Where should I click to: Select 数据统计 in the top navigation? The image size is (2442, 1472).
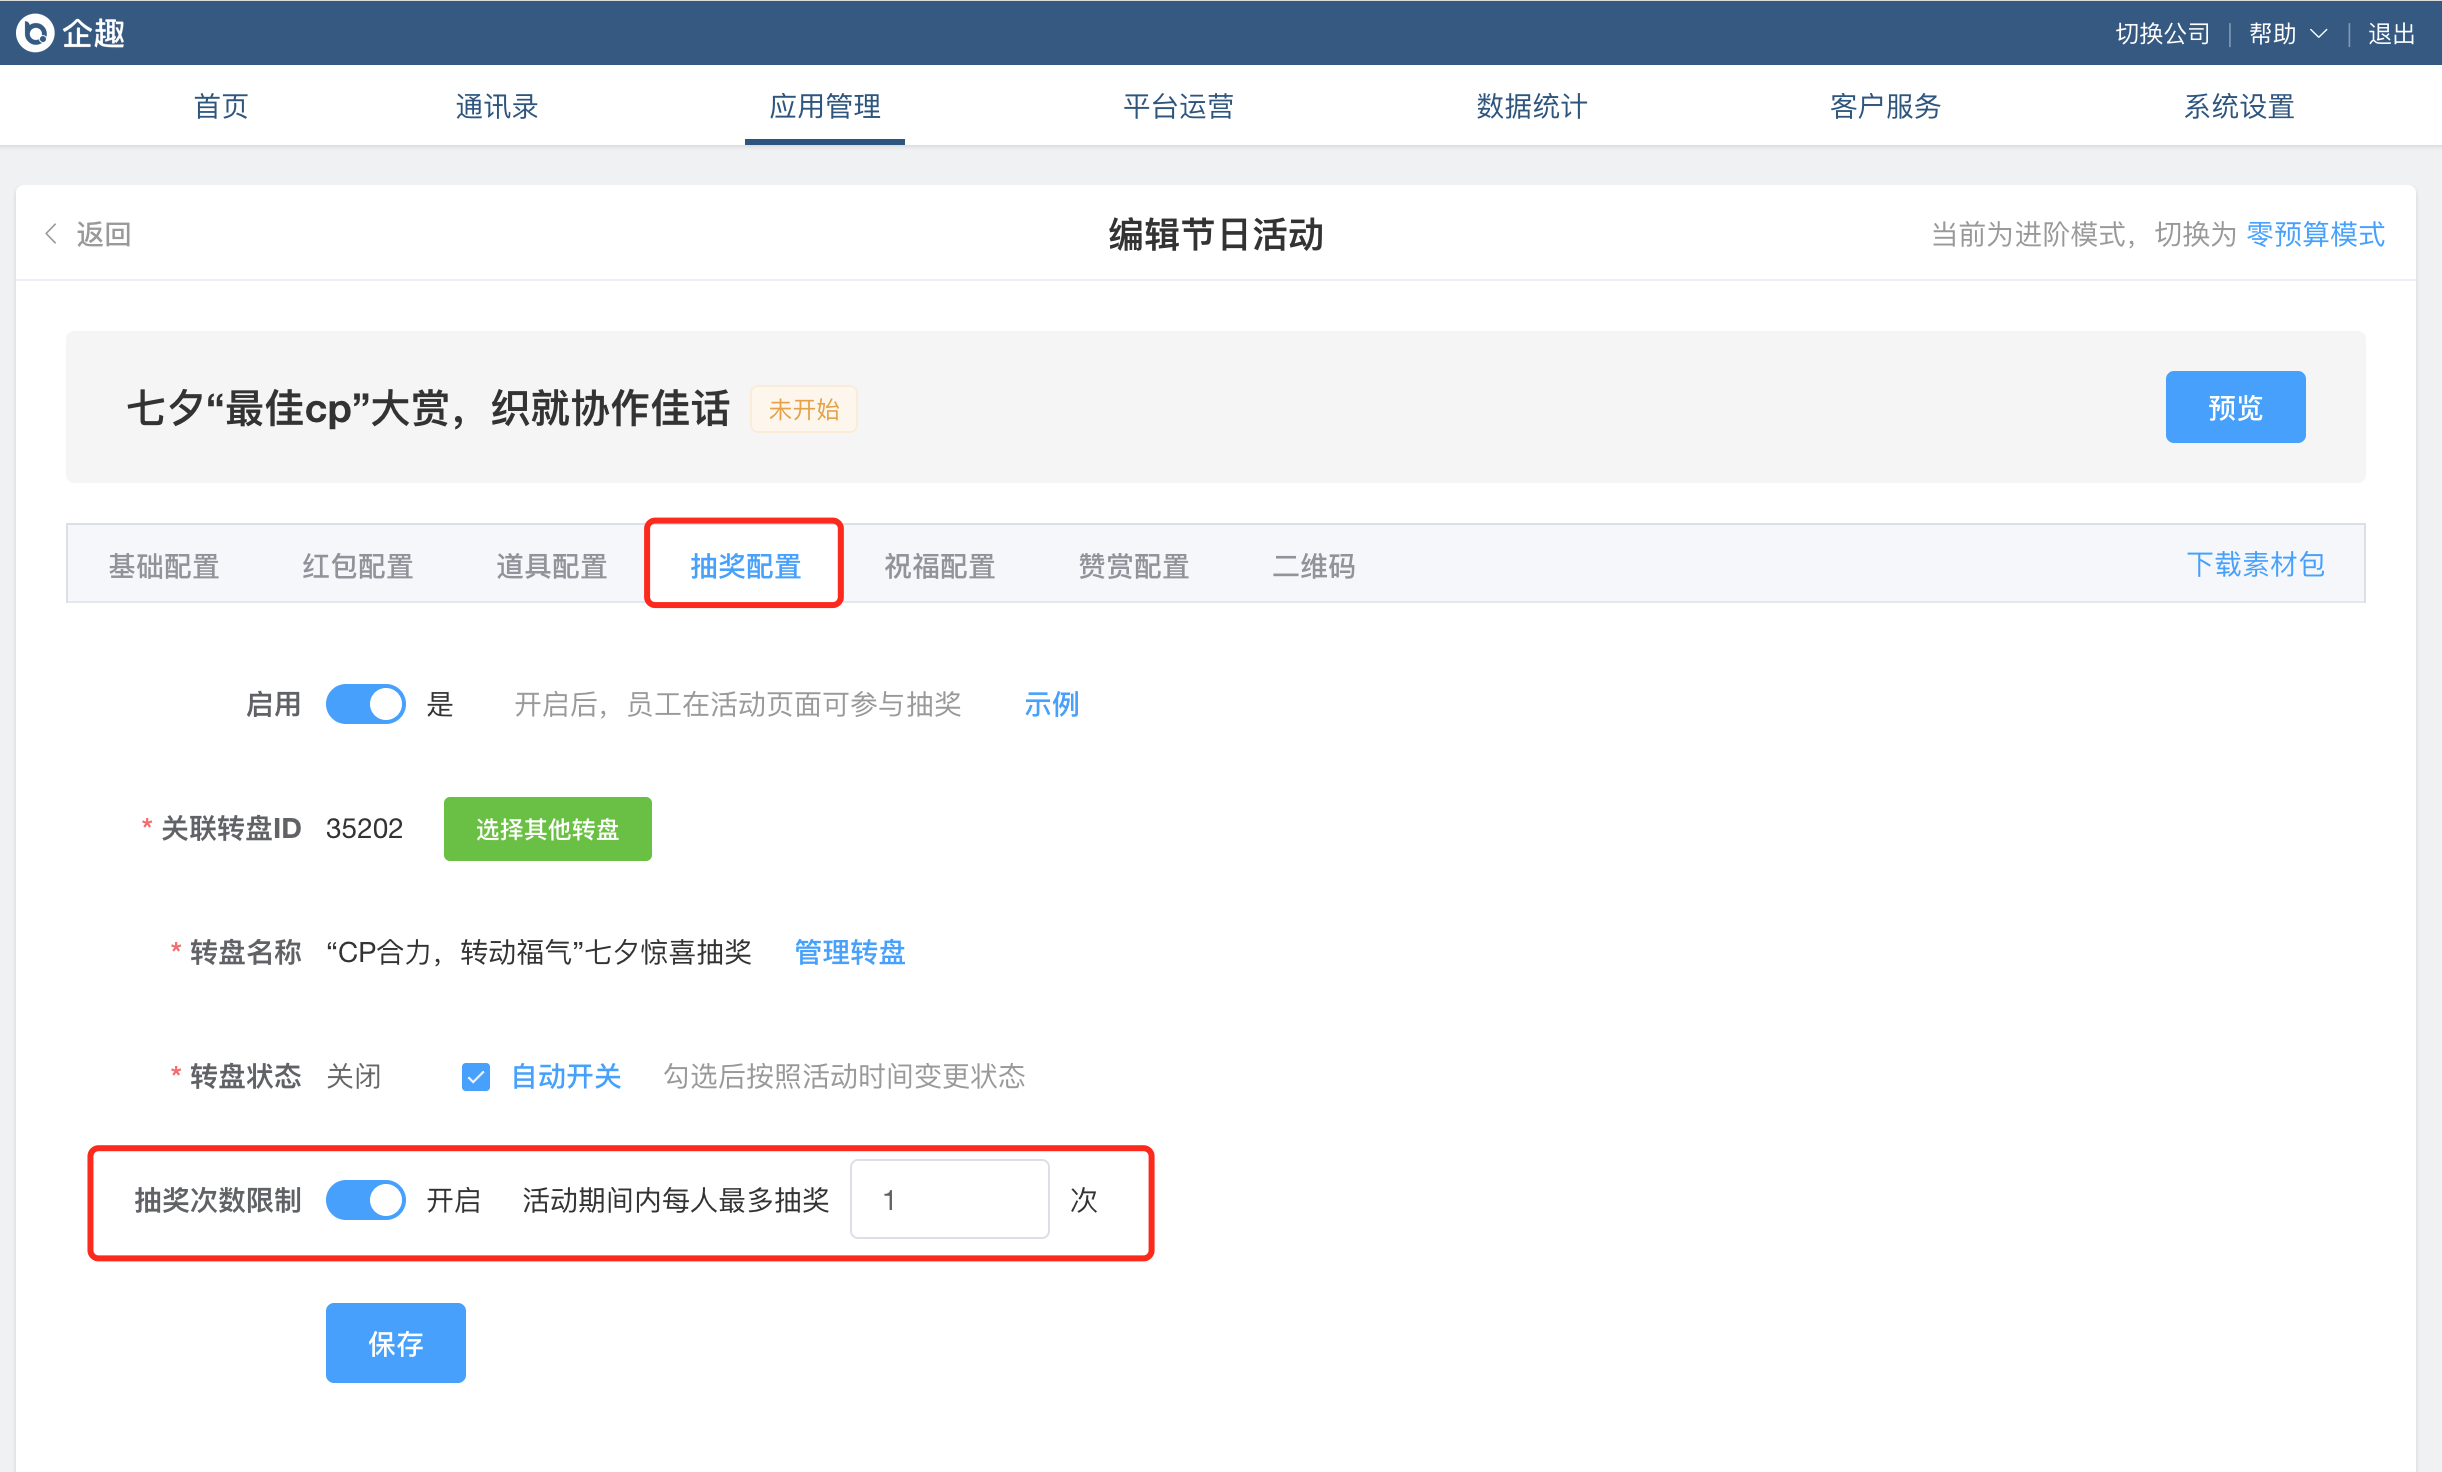(x=1531, y=106)
